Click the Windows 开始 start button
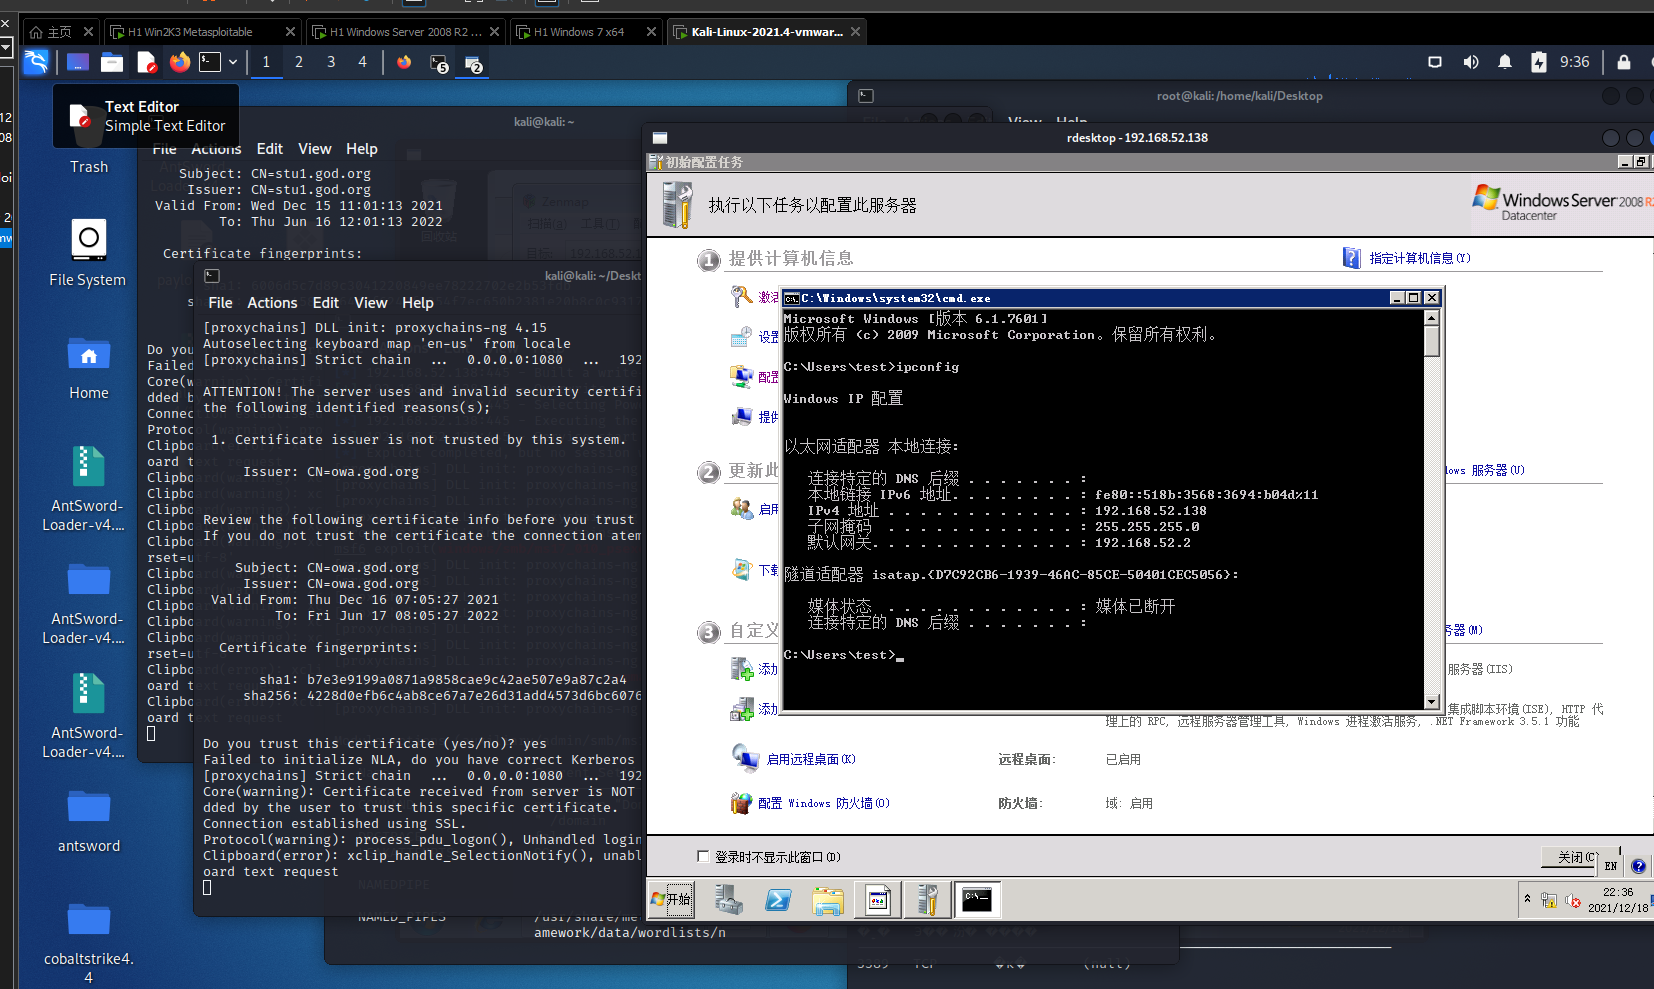Image resolution: width=1654 pixels, height=989 pixels. 671,900
